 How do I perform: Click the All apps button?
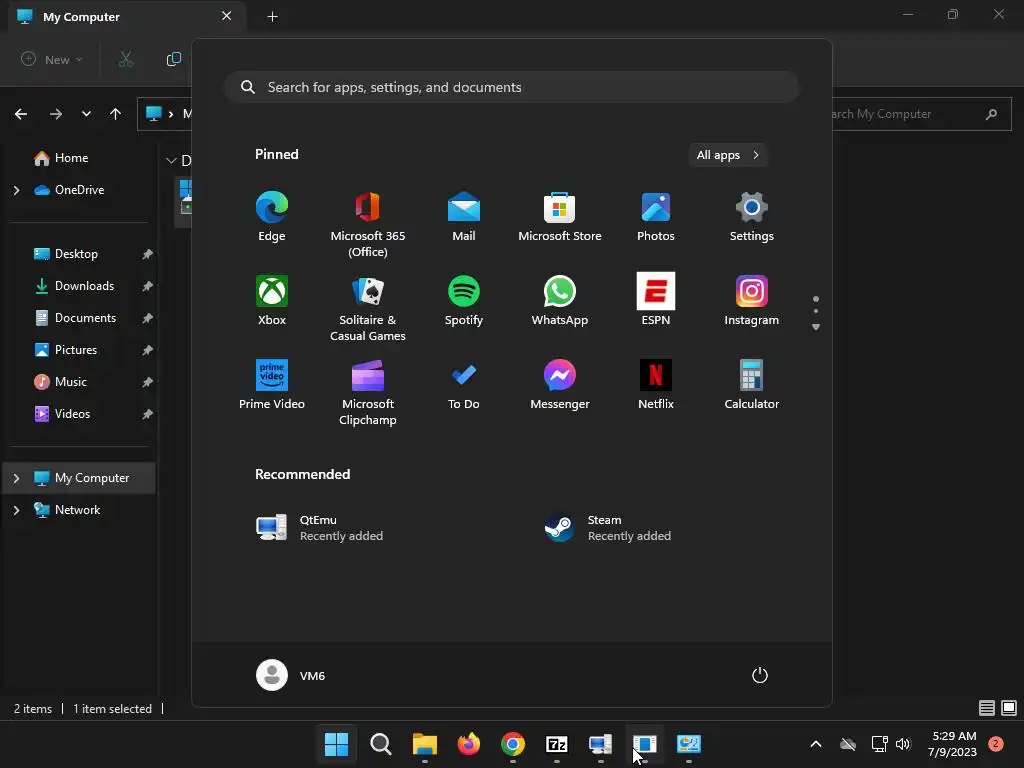tap(728, 155)
